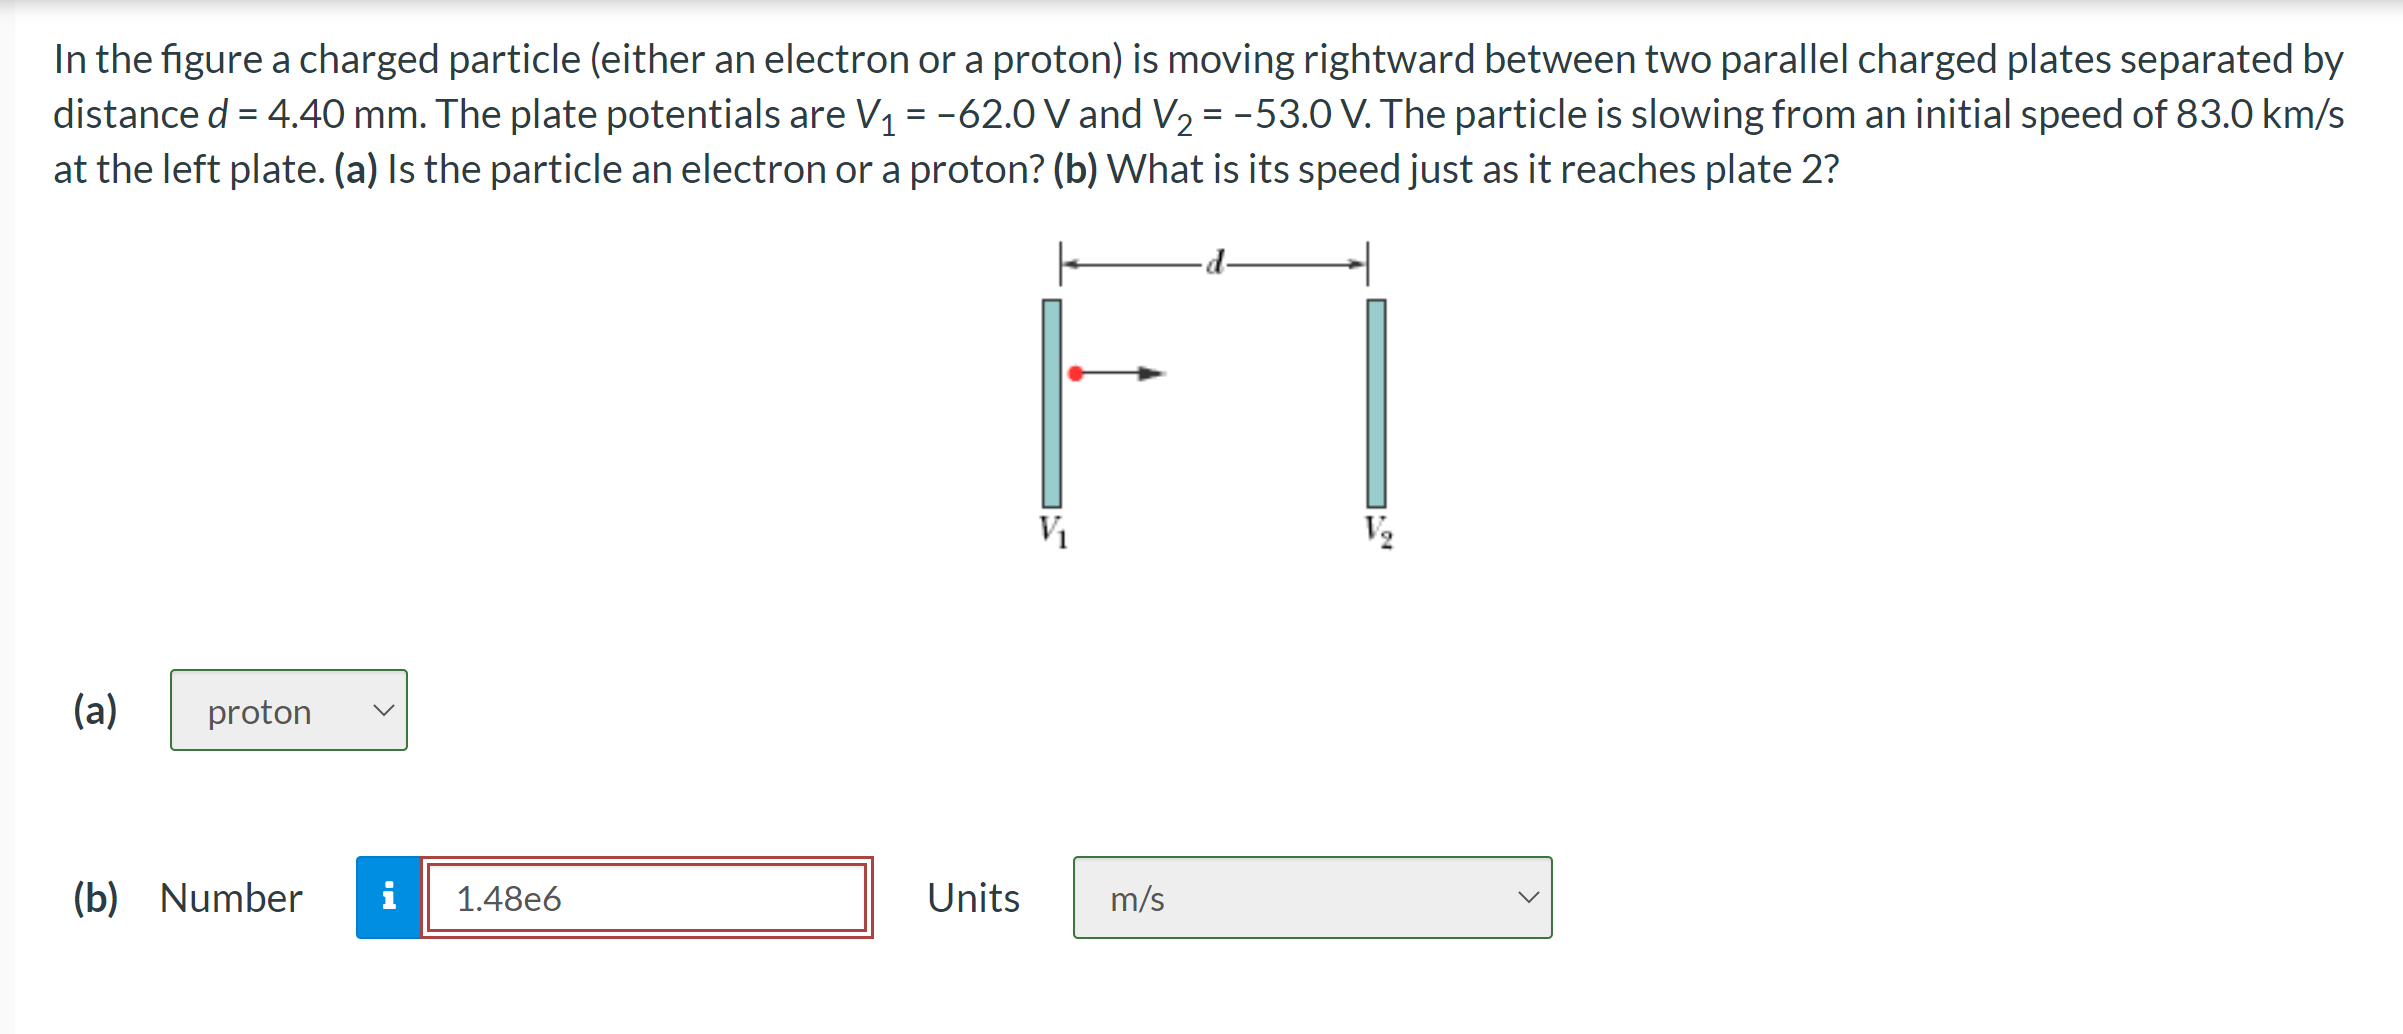This screenshot has width=2403, height=1034.
Task: Click the Number label for part (b)
Action: tap(229, 898)
